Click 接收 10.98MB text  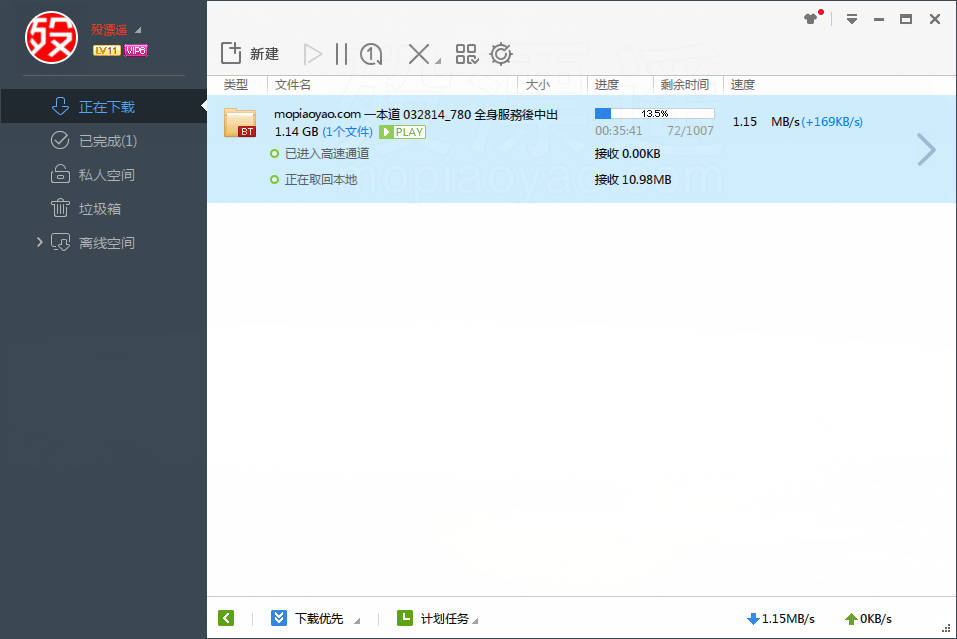tap(633, 179)
